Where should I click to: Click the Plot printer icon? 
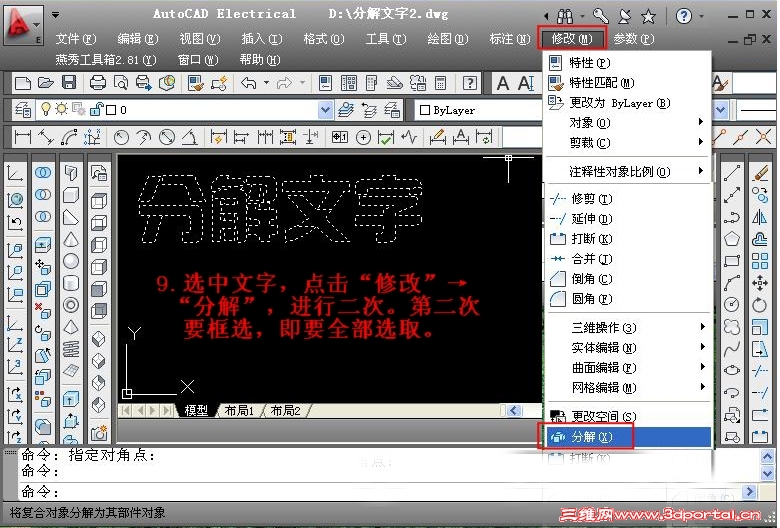point(98,83)
